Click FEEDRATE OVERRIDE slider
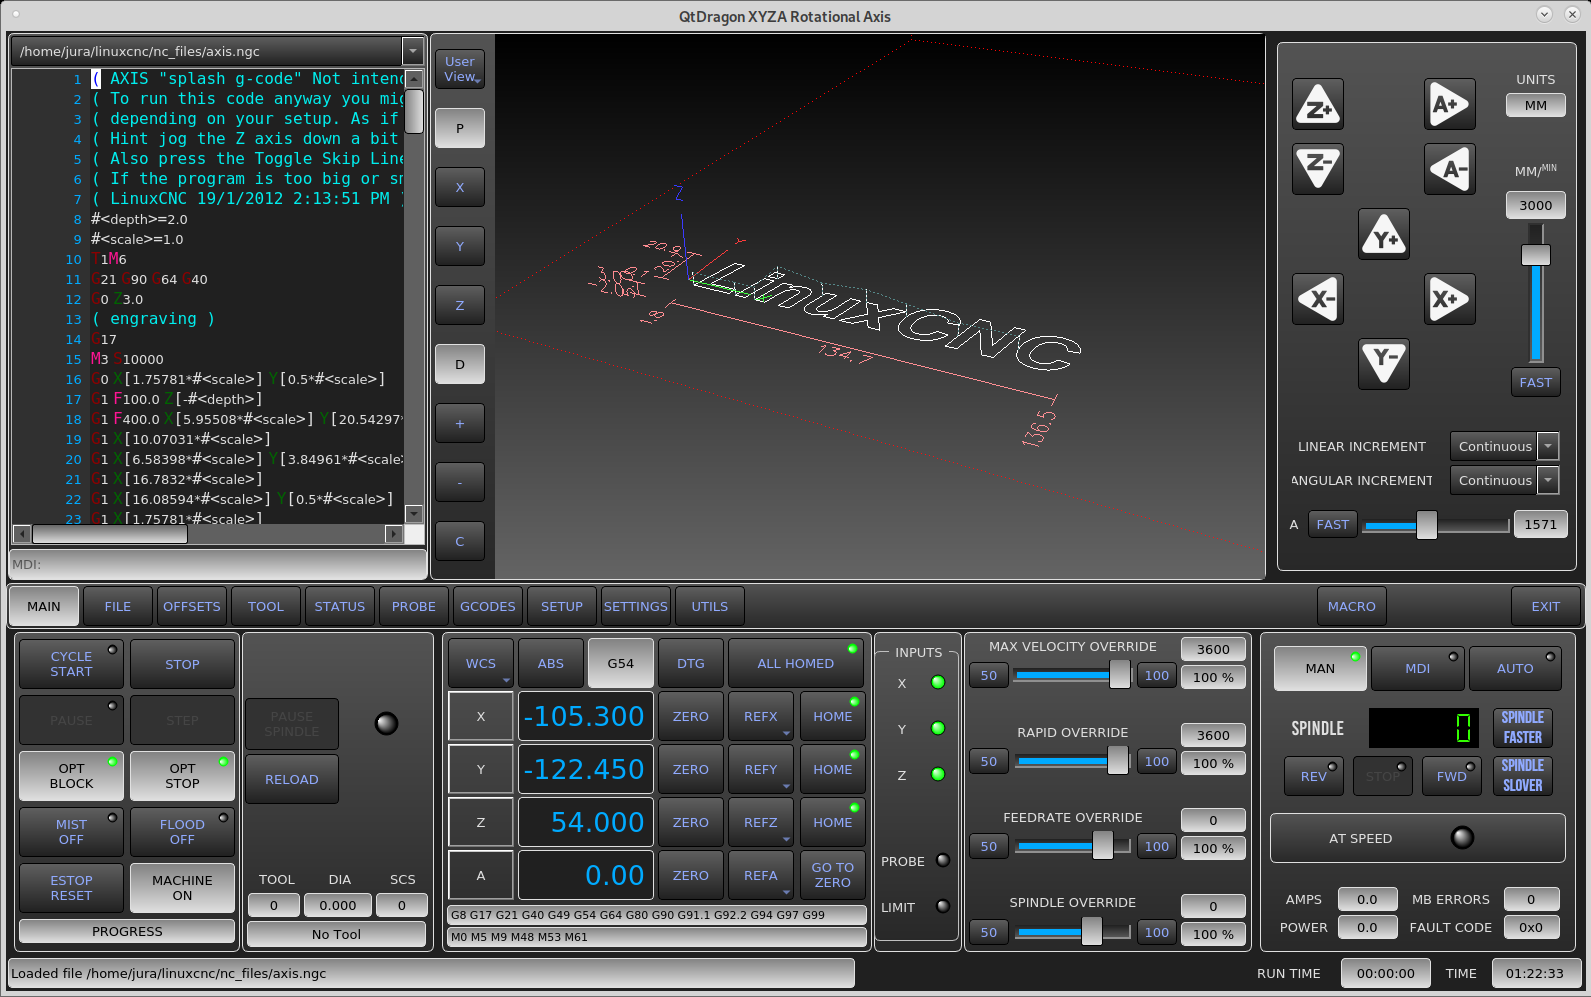The width and height of the screenshot is (1591, 997). point(1073,846)
